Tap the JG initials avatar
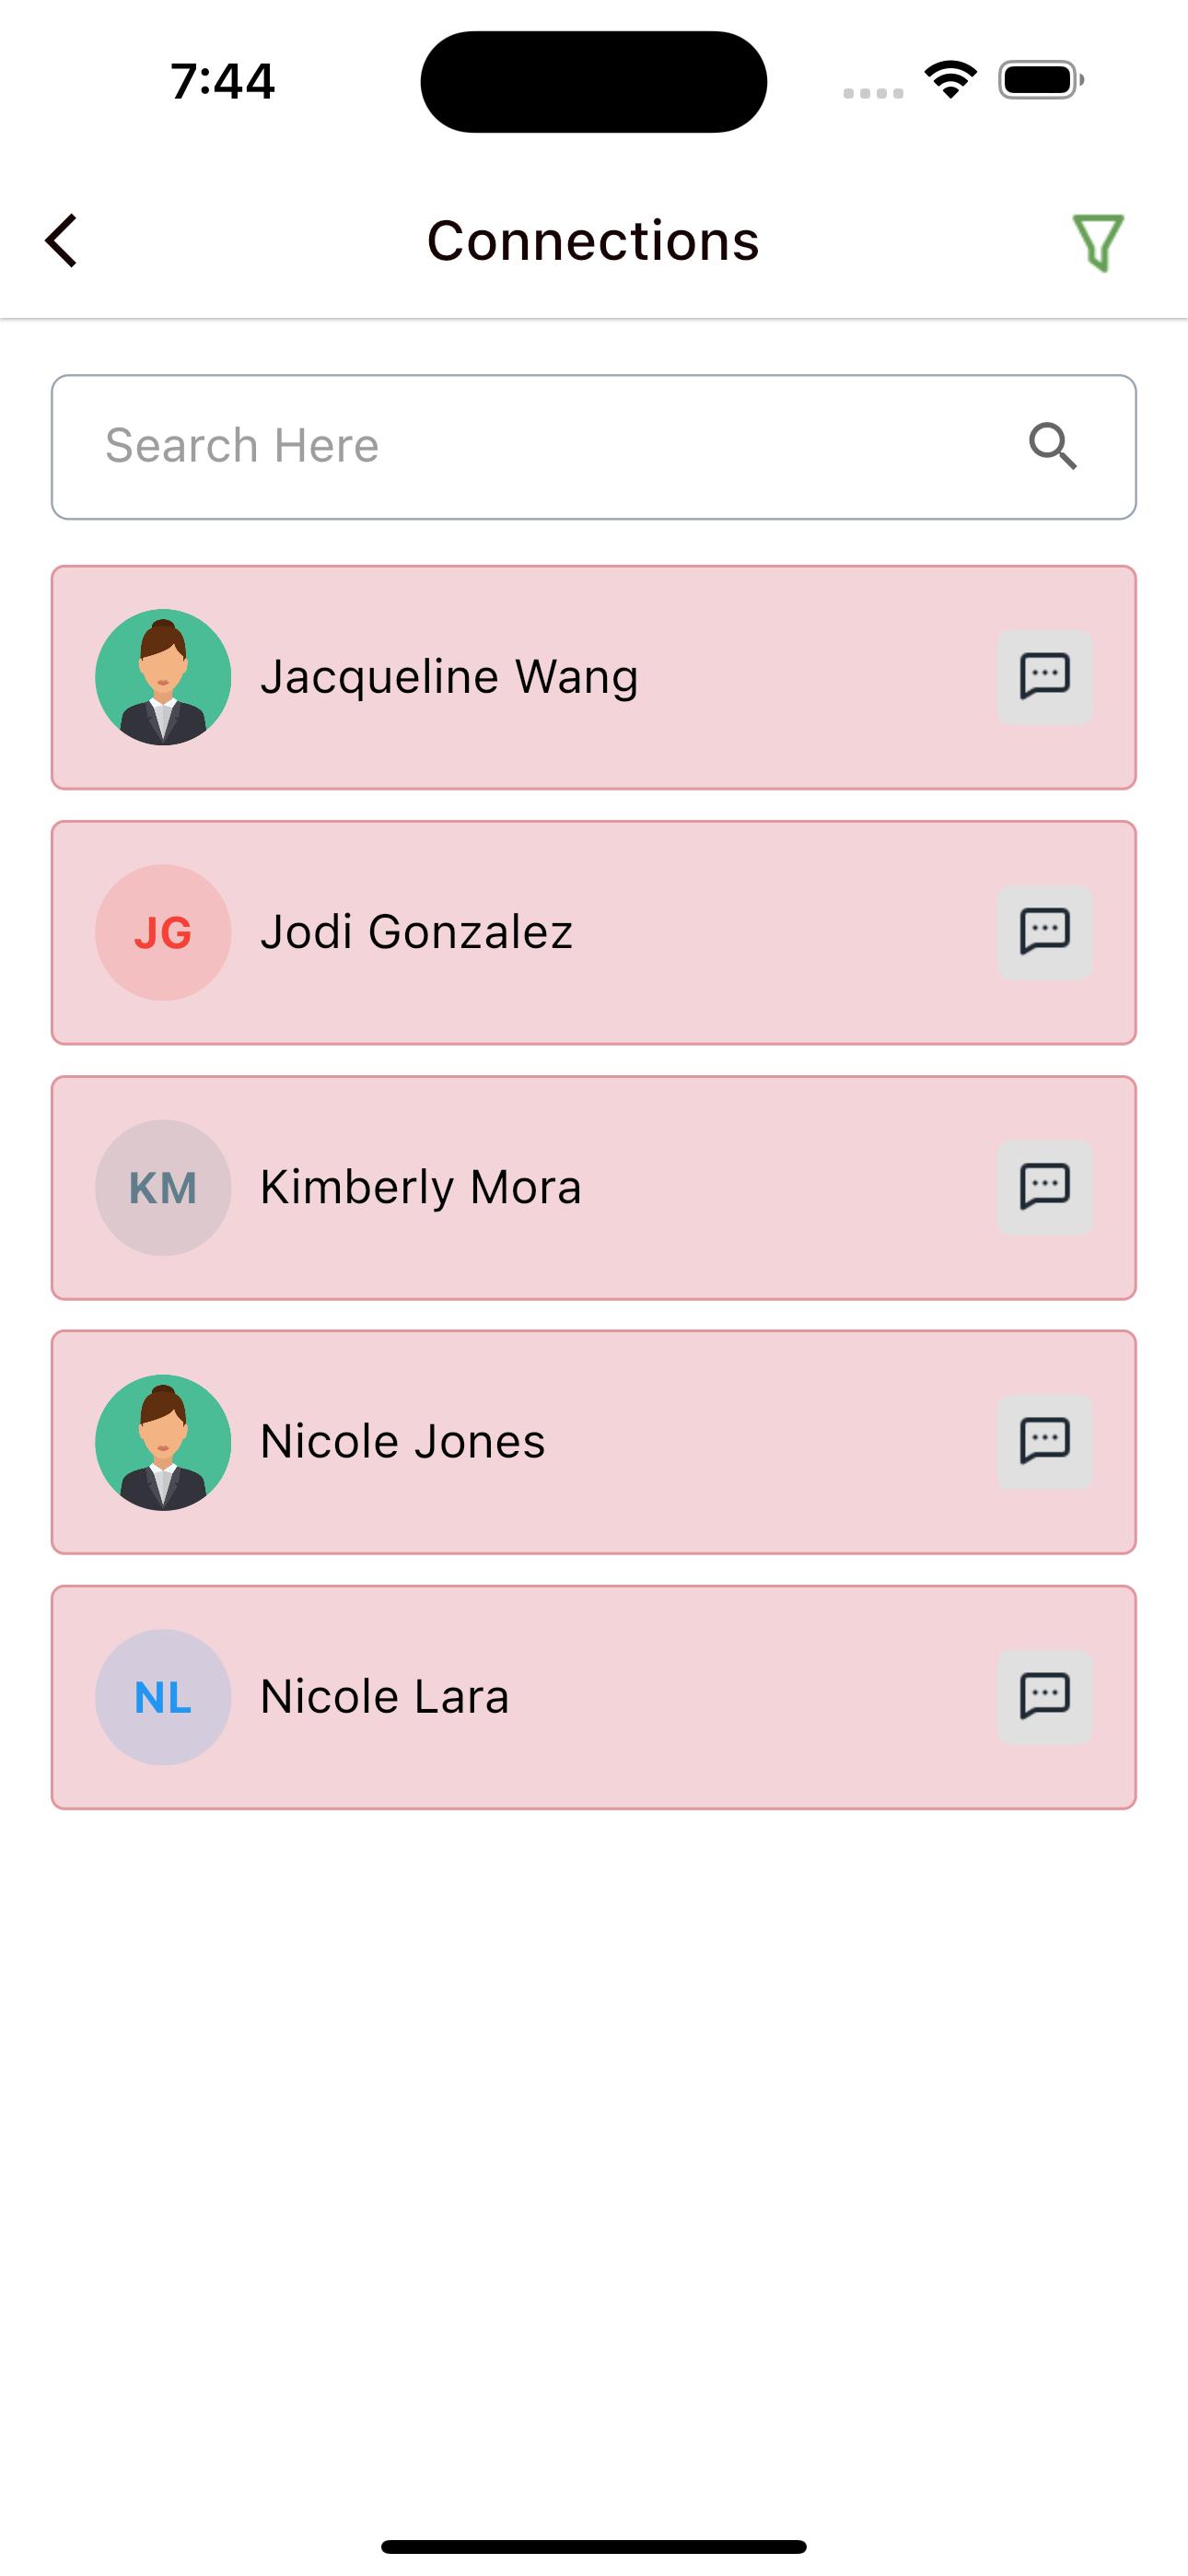 tap(163, 932)
